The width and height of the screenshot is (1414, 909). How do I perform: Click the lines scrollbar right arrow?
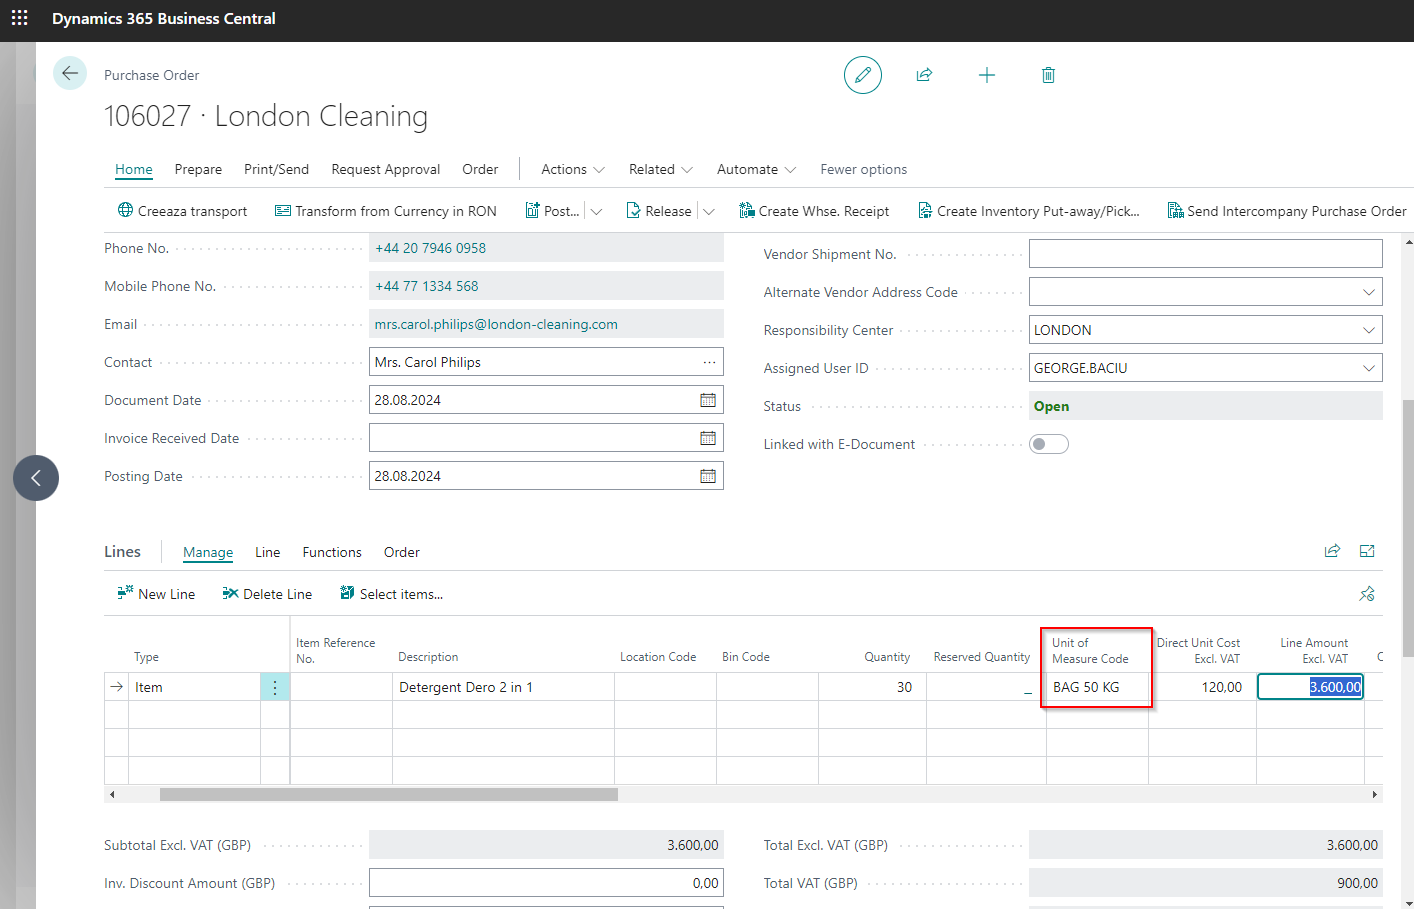[1375, 795]
